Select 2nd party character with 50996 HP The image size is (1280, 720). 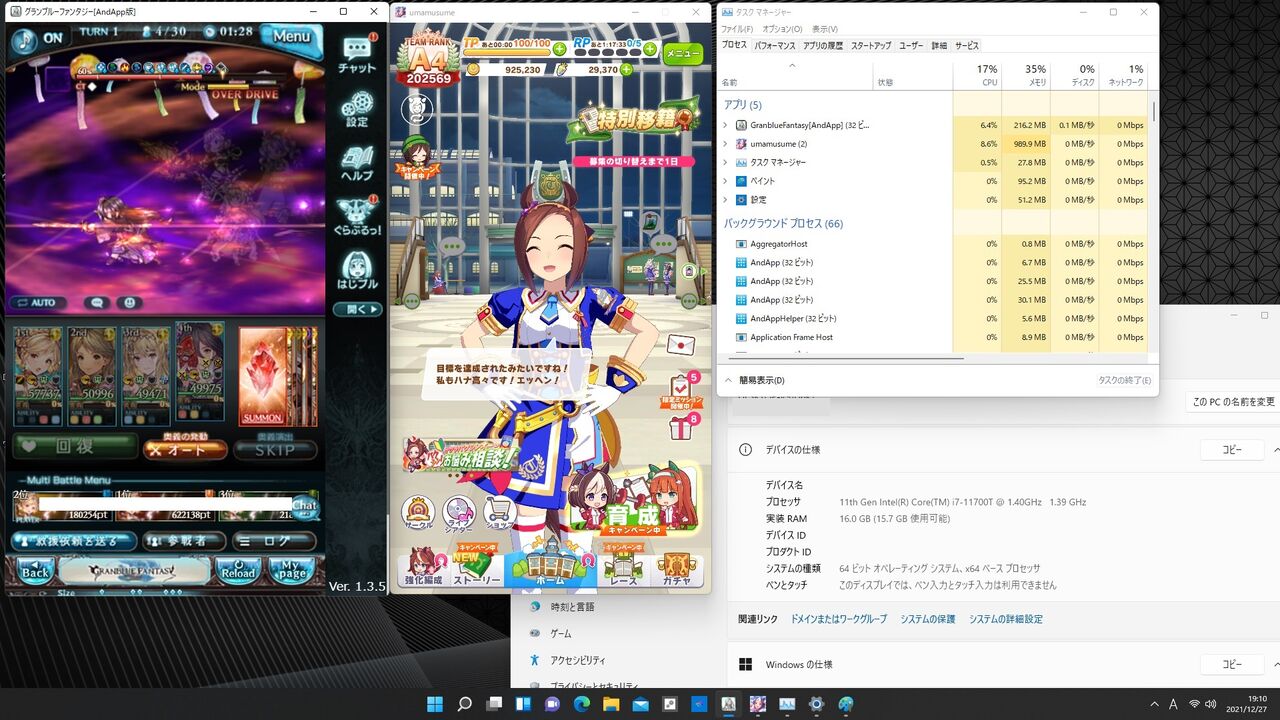(91, 375)
